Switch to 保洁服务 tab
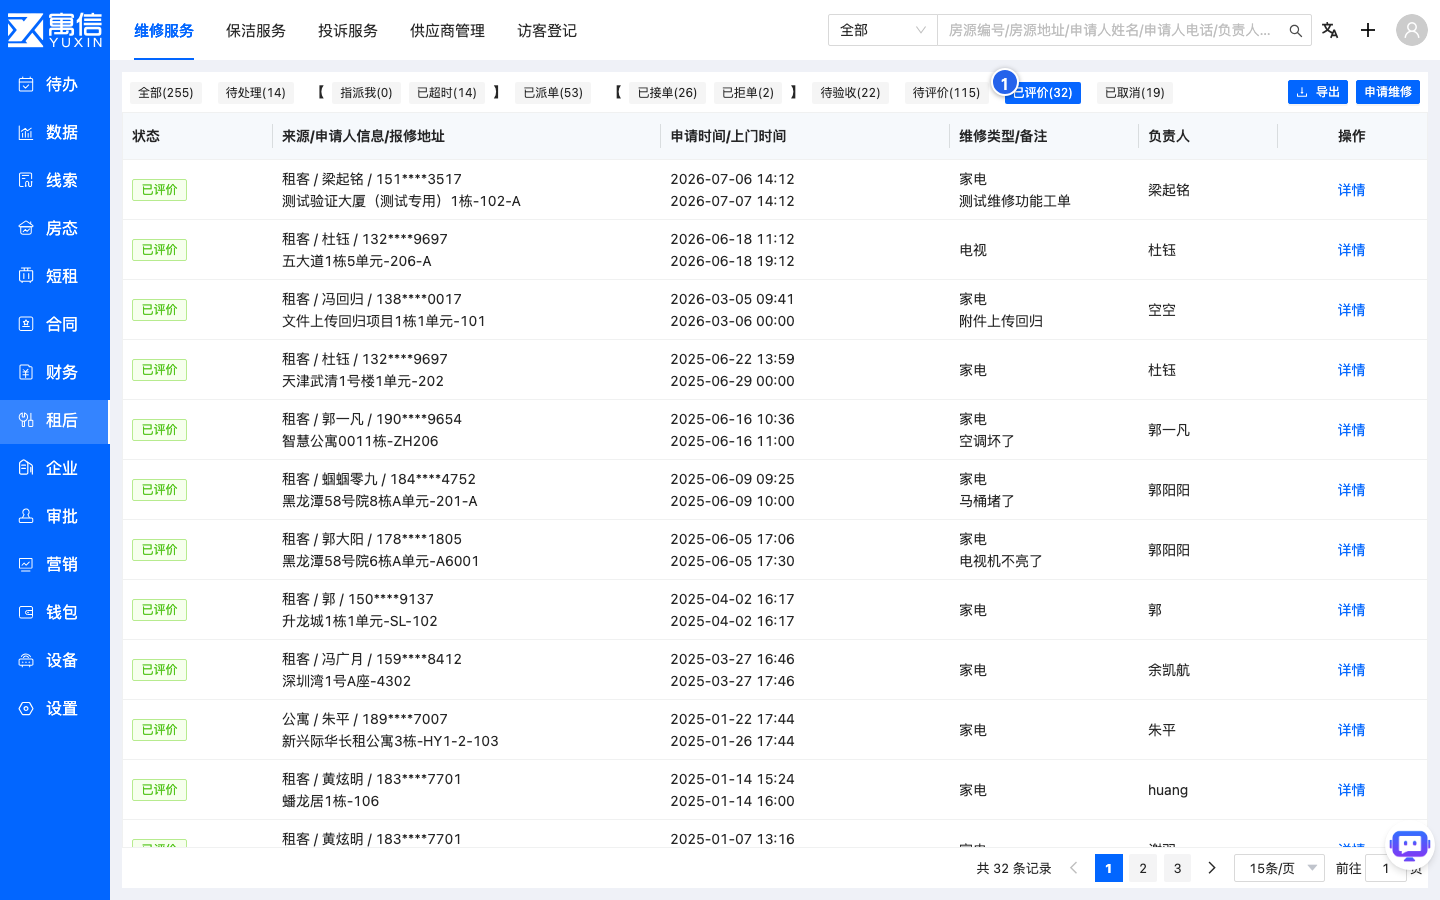Viewport: 1440px width, 900px height. tap(256, 31)
